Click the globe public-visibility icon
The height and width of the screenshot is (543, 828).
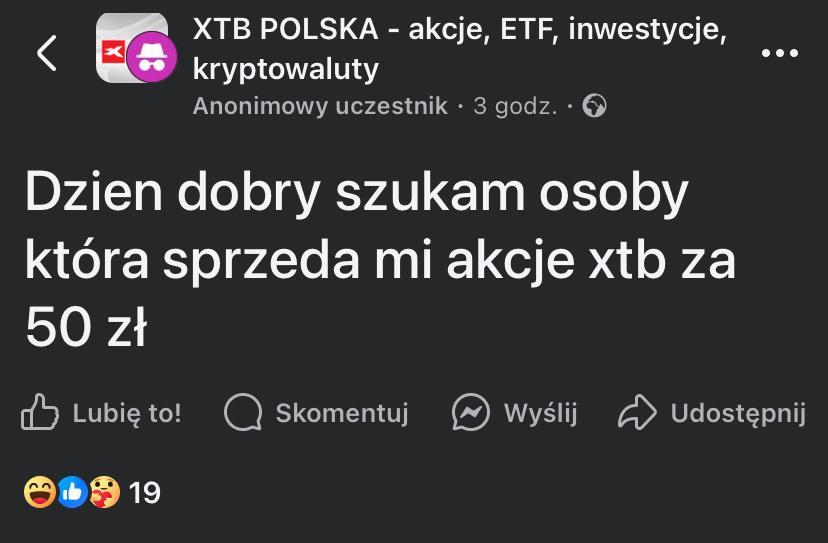point(594,105)
